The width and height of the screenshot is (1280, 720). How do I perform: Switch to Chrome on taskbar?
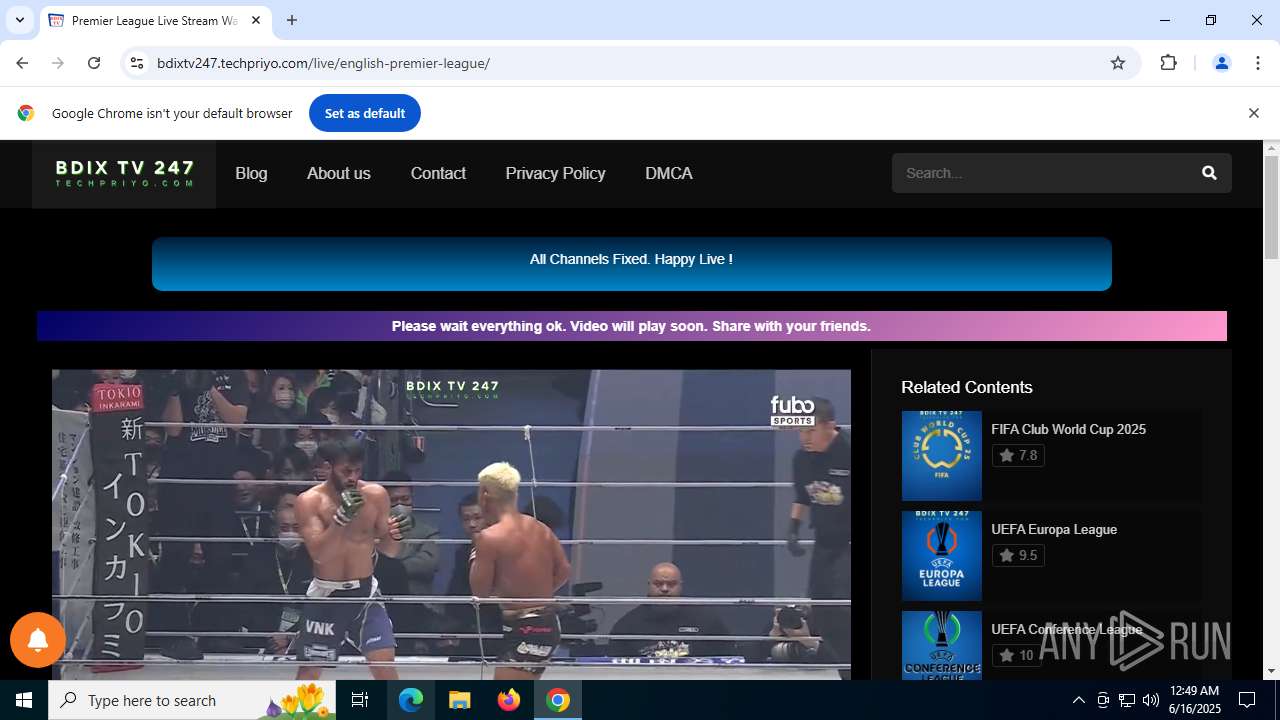click(x=558, y=700)
